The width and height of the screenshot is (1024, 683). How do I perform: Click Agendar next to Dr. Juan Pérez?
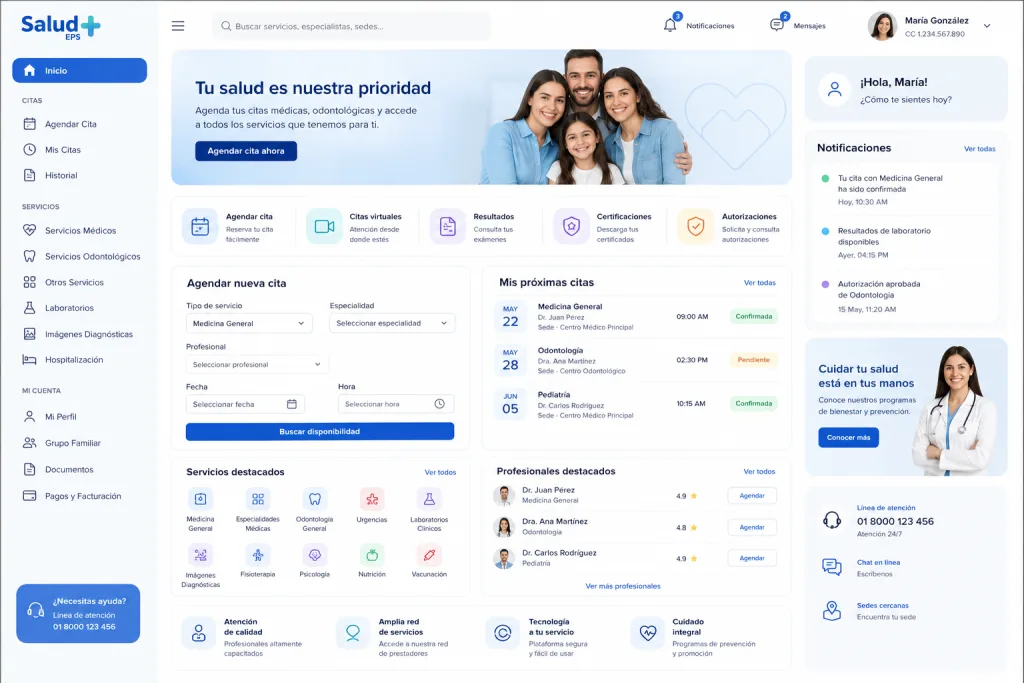752,496
